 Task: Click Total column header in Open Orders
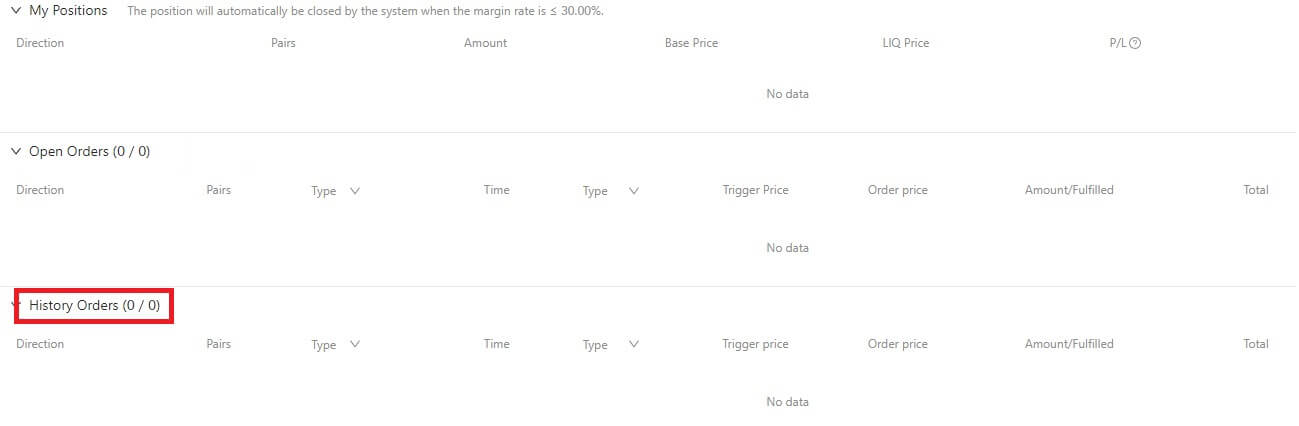pyautogui.click(x=1255, y=190)
